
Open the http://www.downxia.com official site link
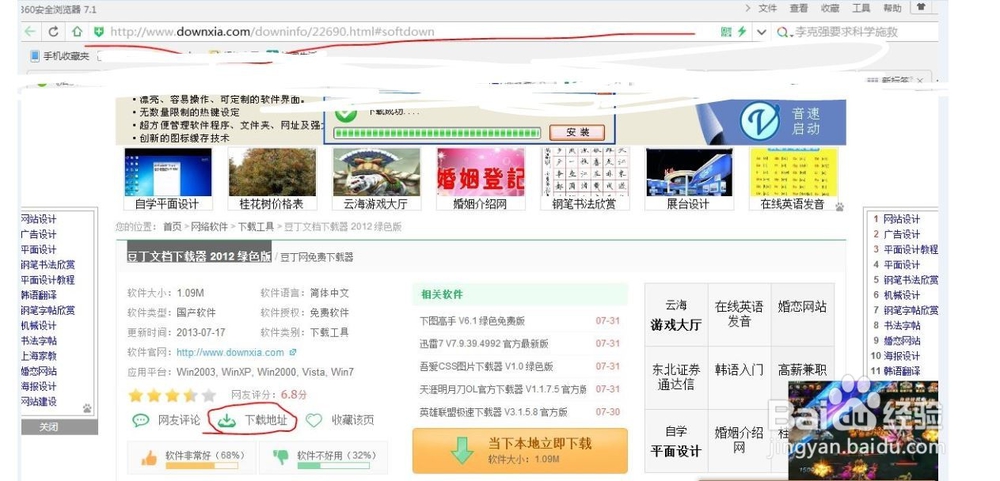pos(230,352)
